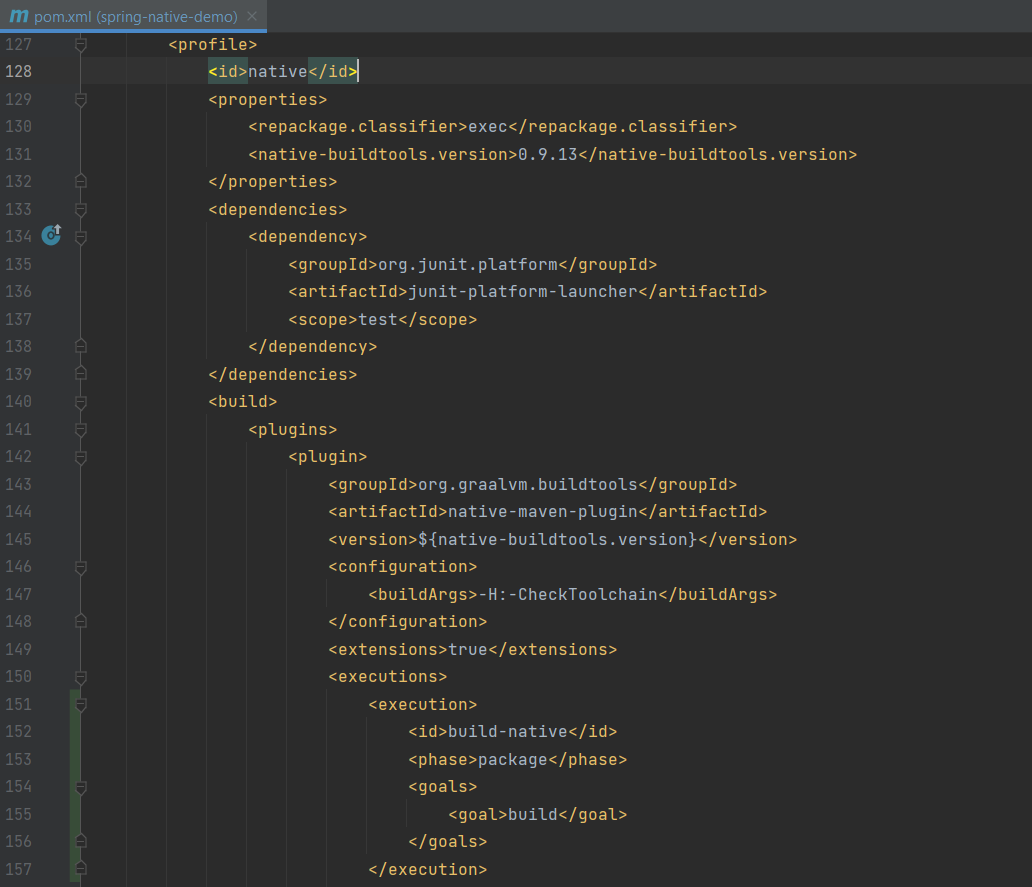Click the gutter icon on line 134
This screenshot has height=887, width=1032.
[51, 234]
